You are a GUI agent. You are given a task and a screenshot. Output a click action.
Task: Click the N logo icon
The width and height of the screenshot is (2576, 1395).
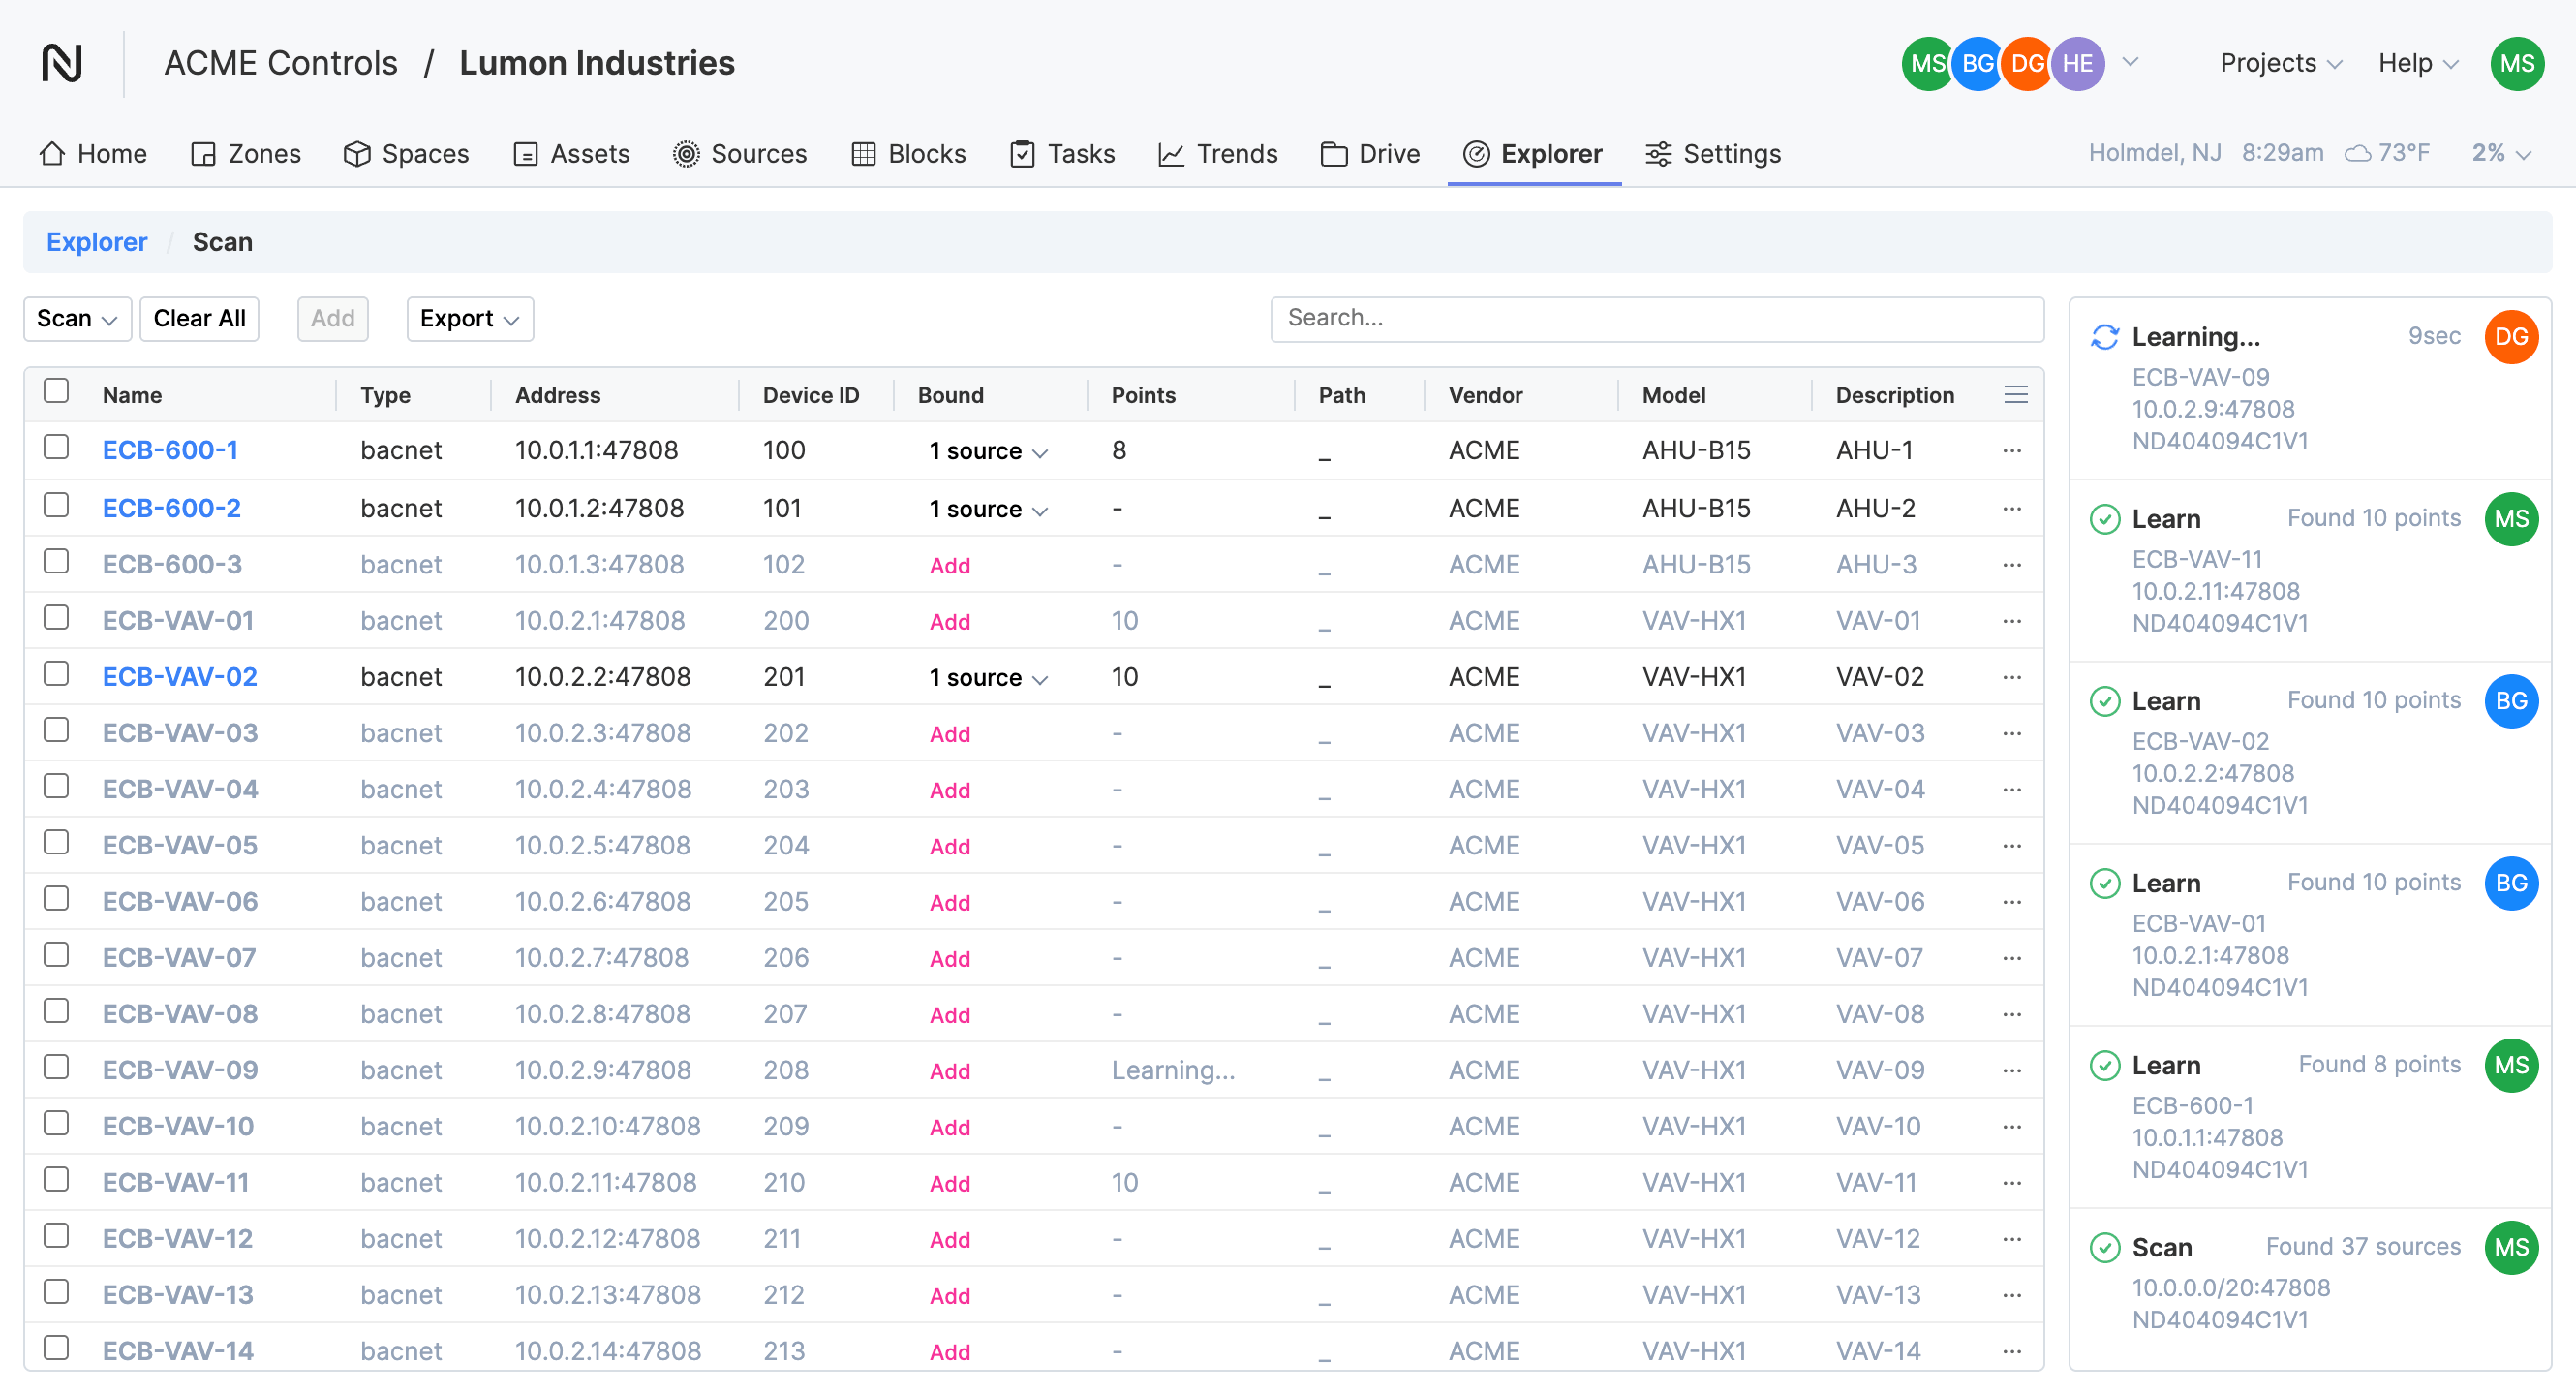pos(62,63)
